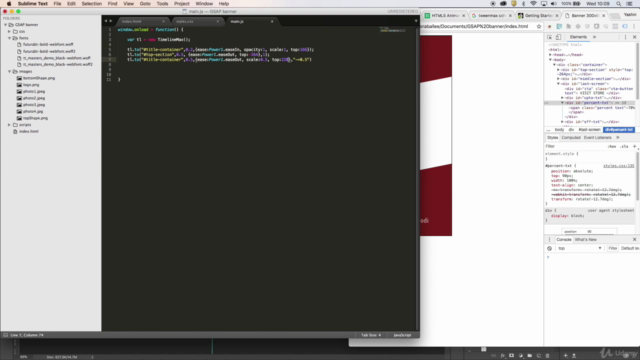Open the console drawer three-dot menu
Screen dimensions: 640x360
coord(549,240)
